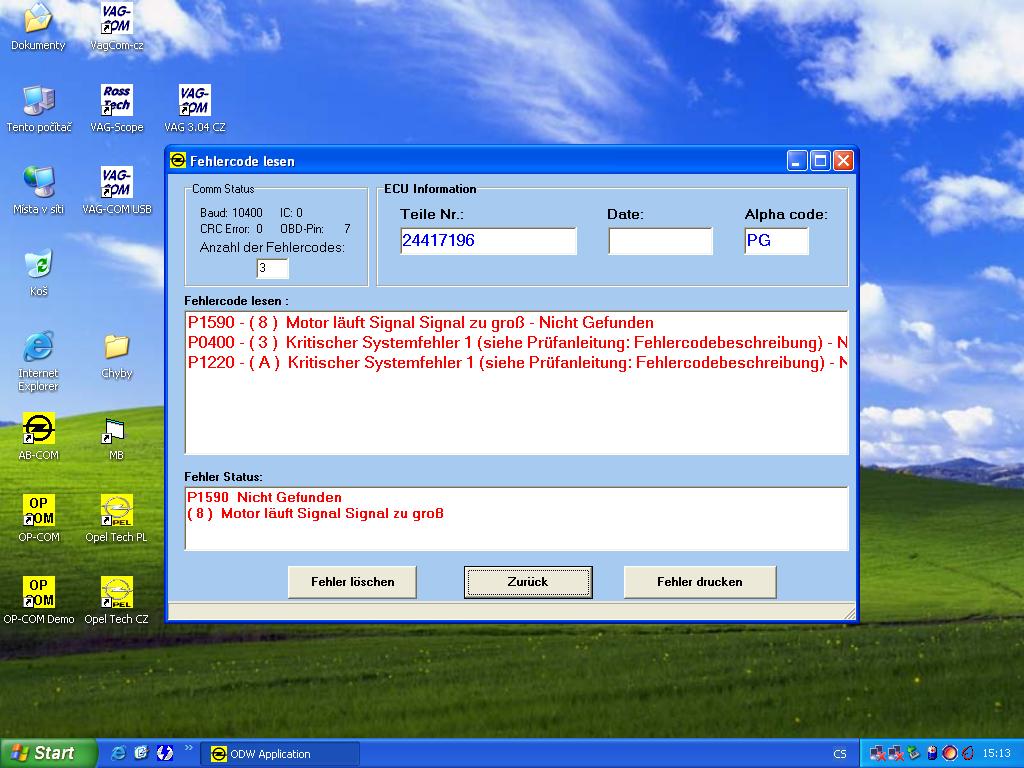
Task: Open the Chyby folder
Action: [x=116, y=348]
